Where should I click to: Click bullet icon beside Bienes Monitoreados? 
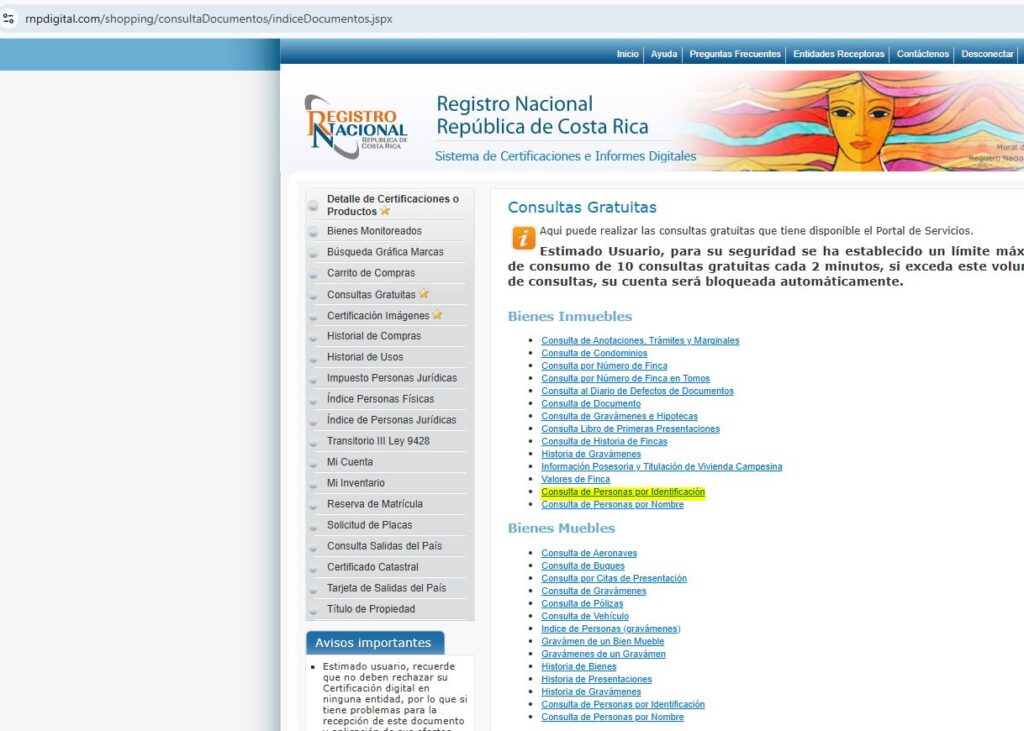point(313,231)
